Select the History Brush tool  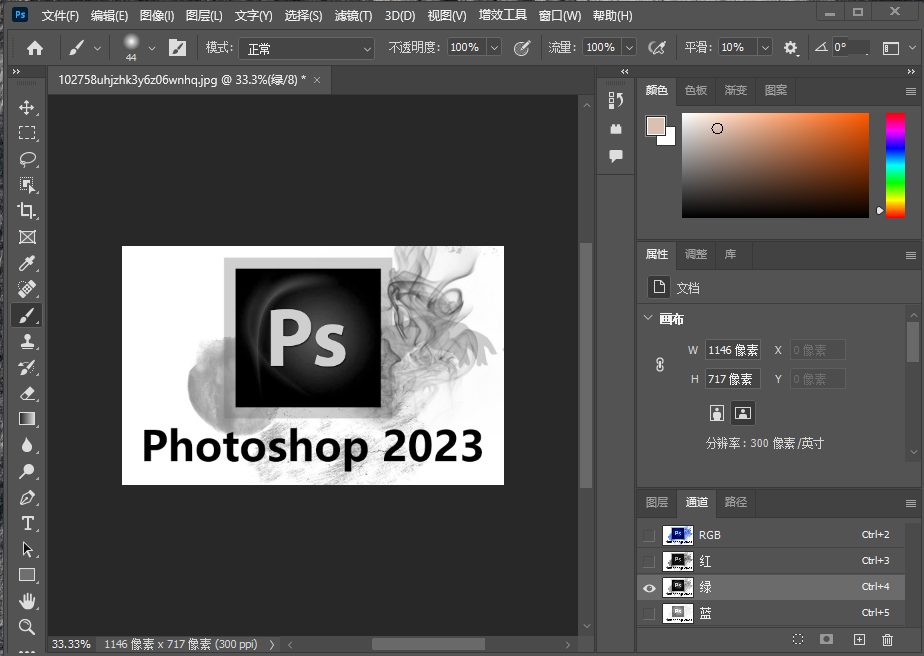point(27,367)
